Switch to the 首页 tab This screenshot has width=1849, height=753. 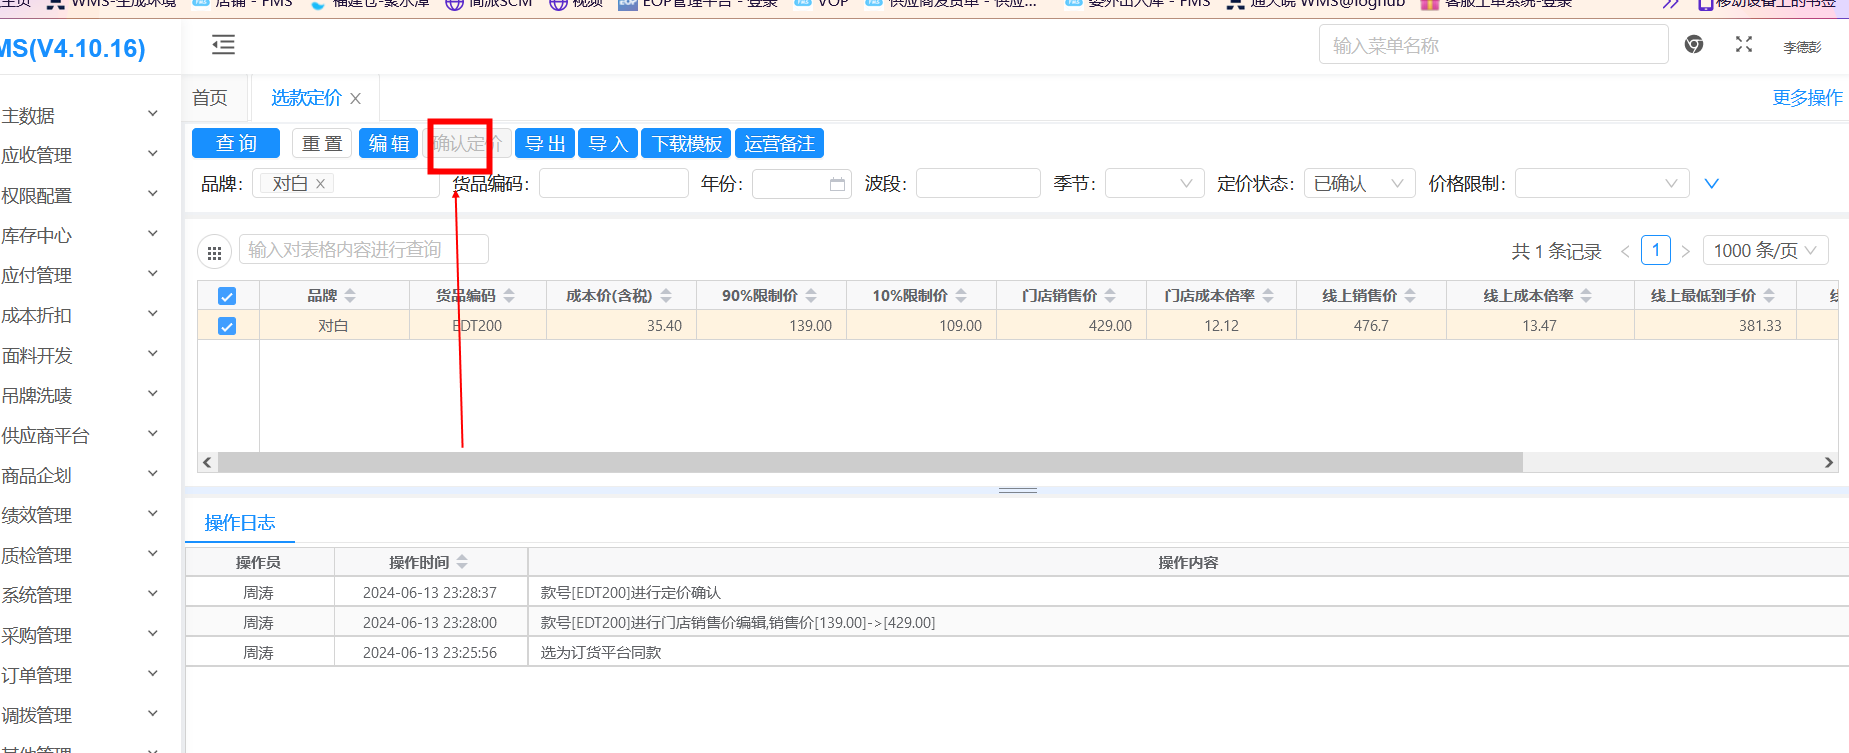click(x=210, y=98)
